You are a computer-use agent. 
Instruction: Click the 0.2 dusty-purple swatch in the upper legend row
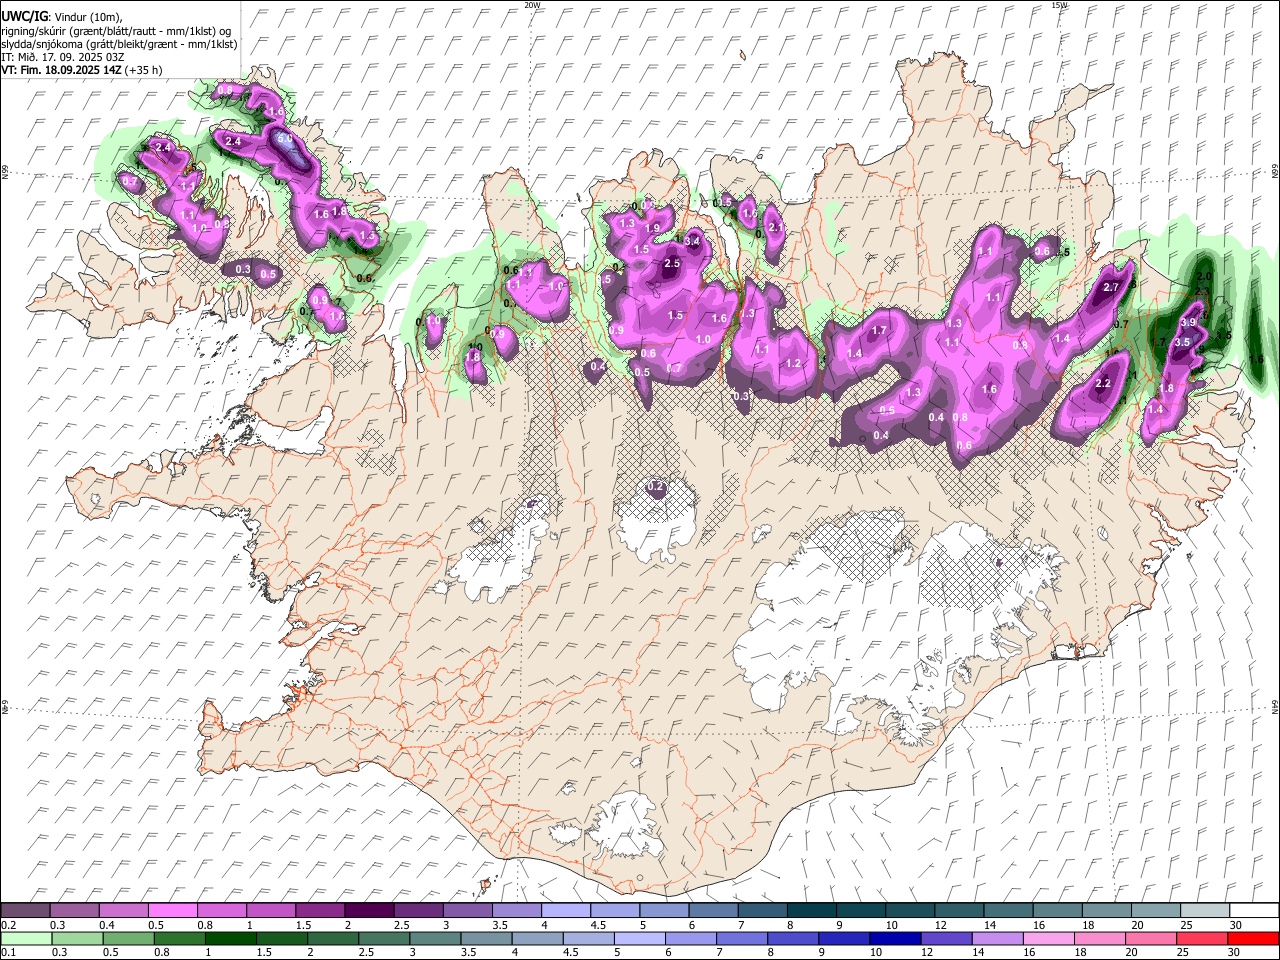[x=25, y=911]
